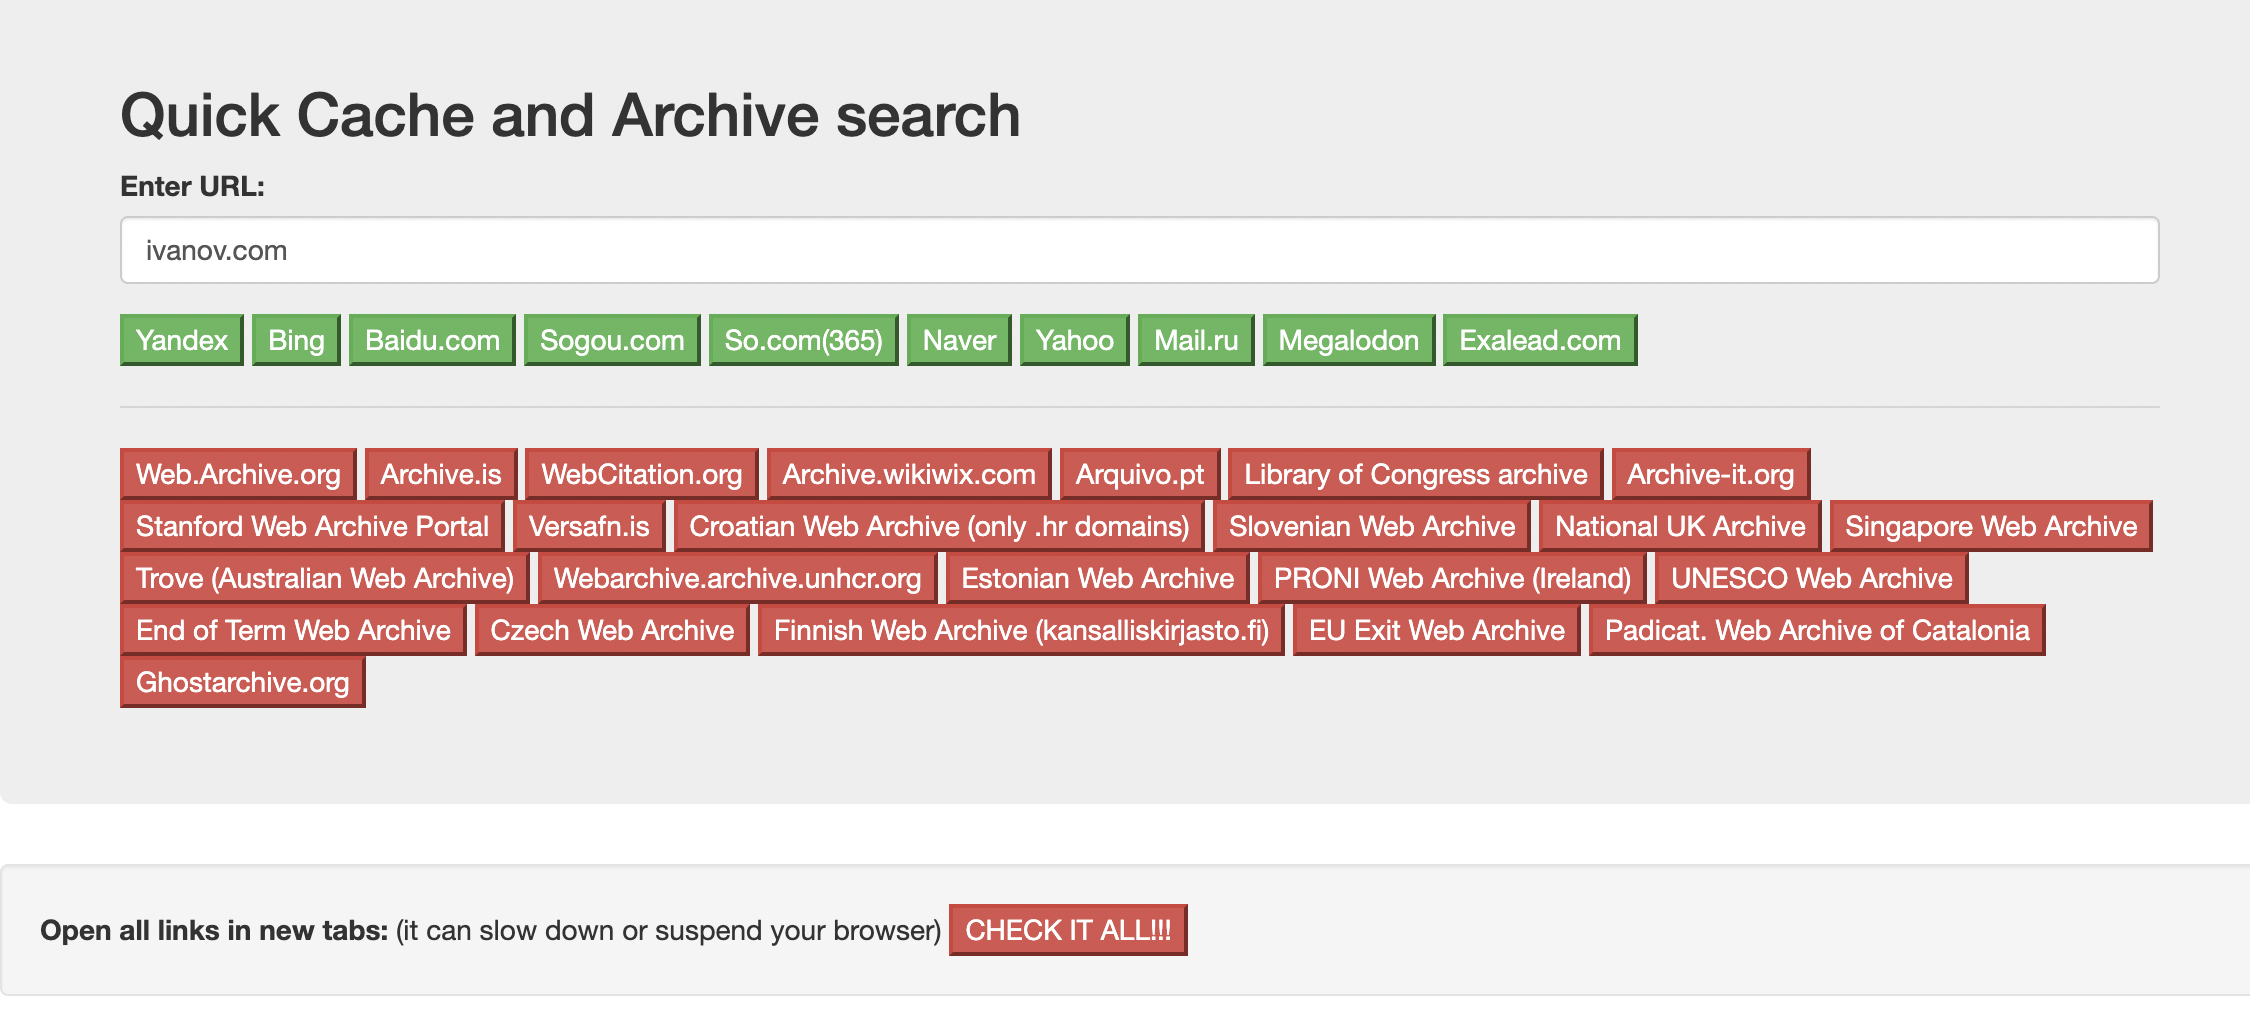
Task: Open the National UK Archive
Action: pyautogui.click(x=1680, y=526)
